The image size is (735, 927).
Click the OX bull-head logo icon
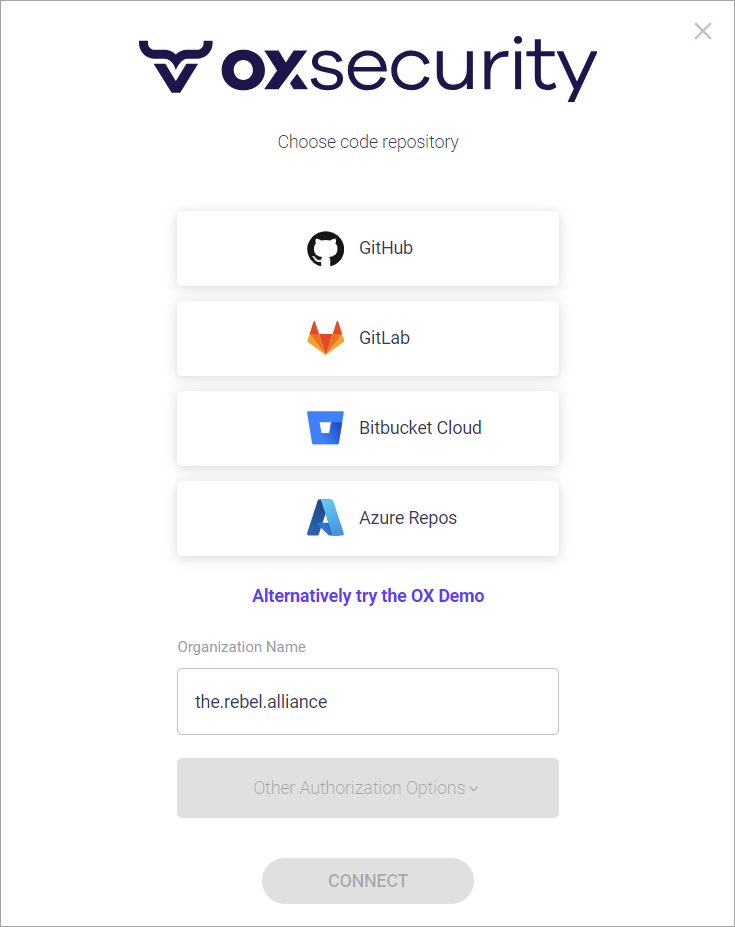pyautogui.click(x=173, y=66)
